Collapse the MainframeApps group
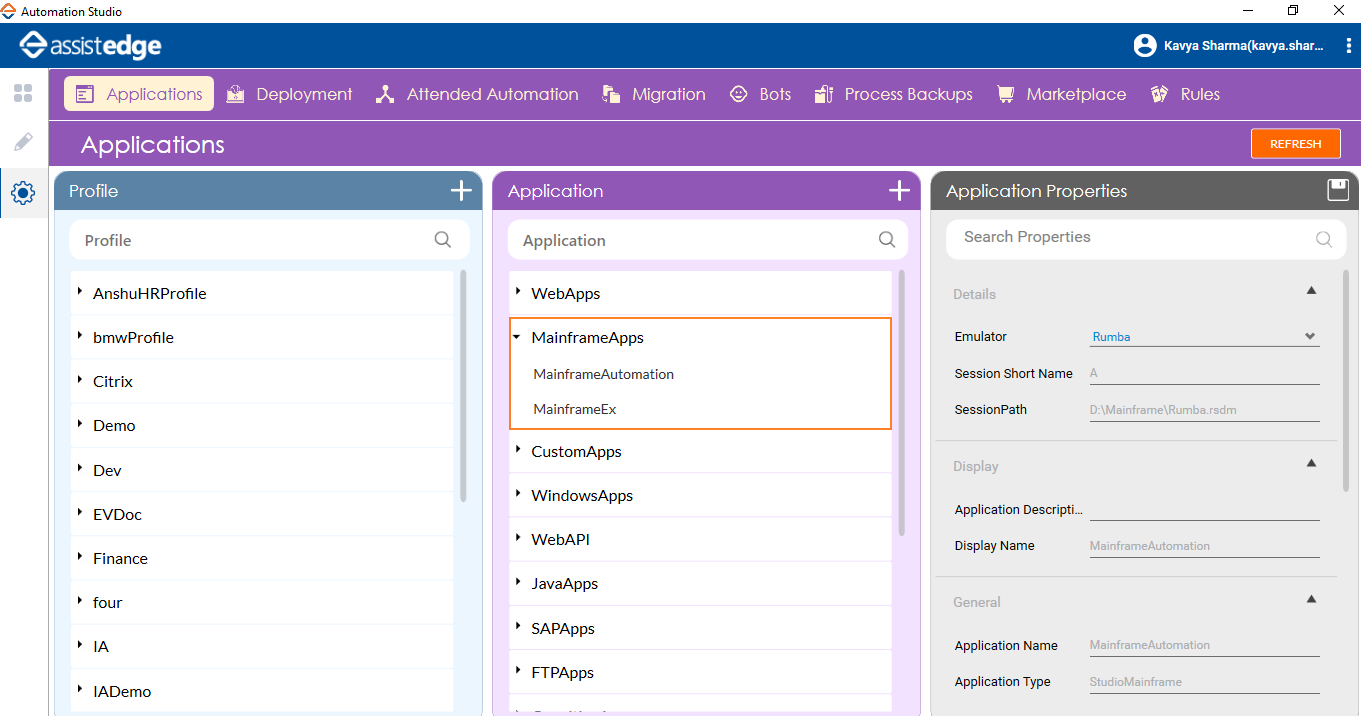Screen dimensions: 1361x716 click(517, 337)
